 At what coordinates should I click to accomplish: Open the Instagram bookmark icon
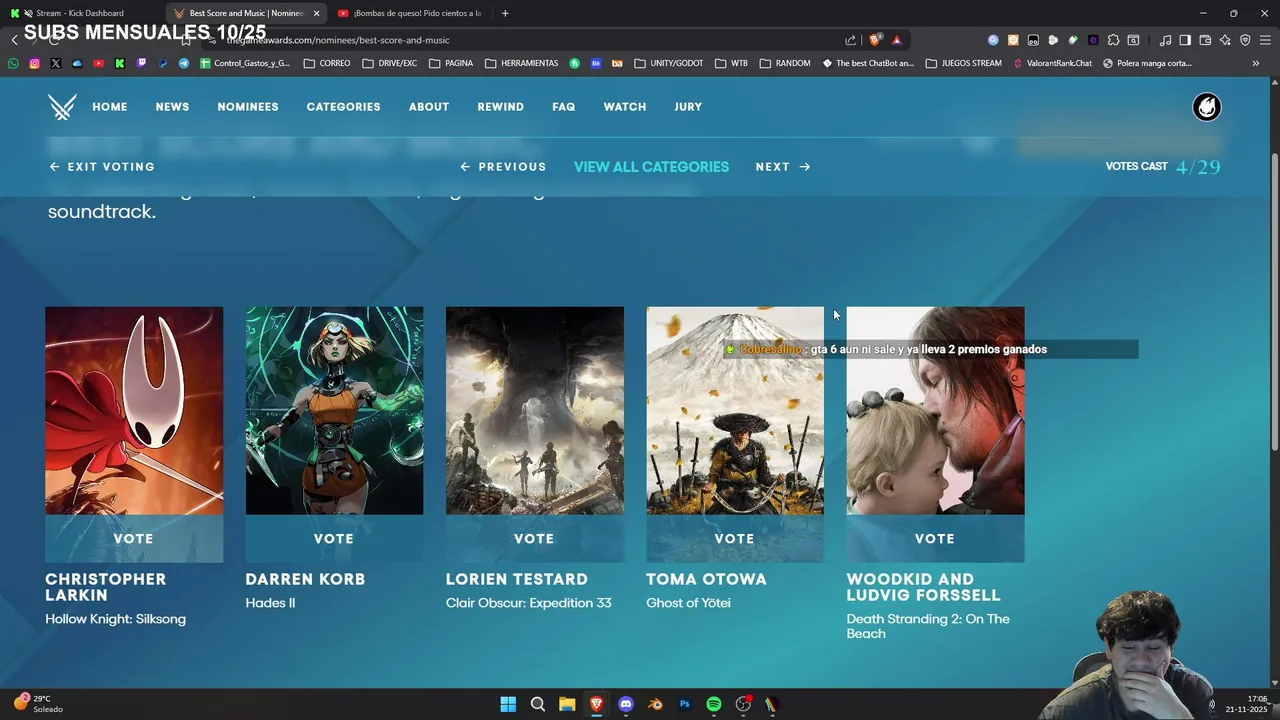tap(34, 63)
